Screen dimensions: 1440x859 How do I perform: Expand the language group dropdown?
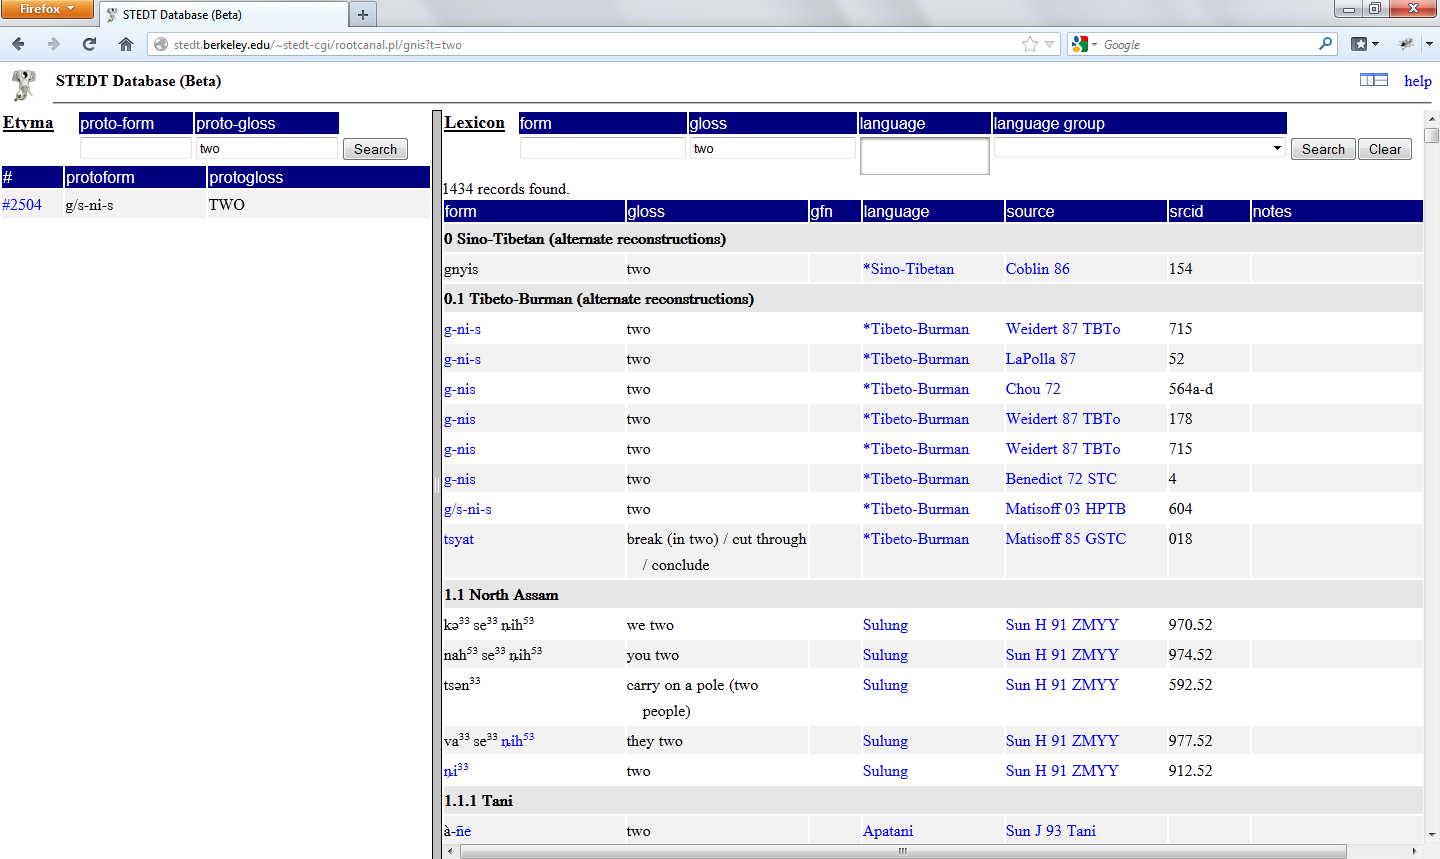pos(1277,148)
